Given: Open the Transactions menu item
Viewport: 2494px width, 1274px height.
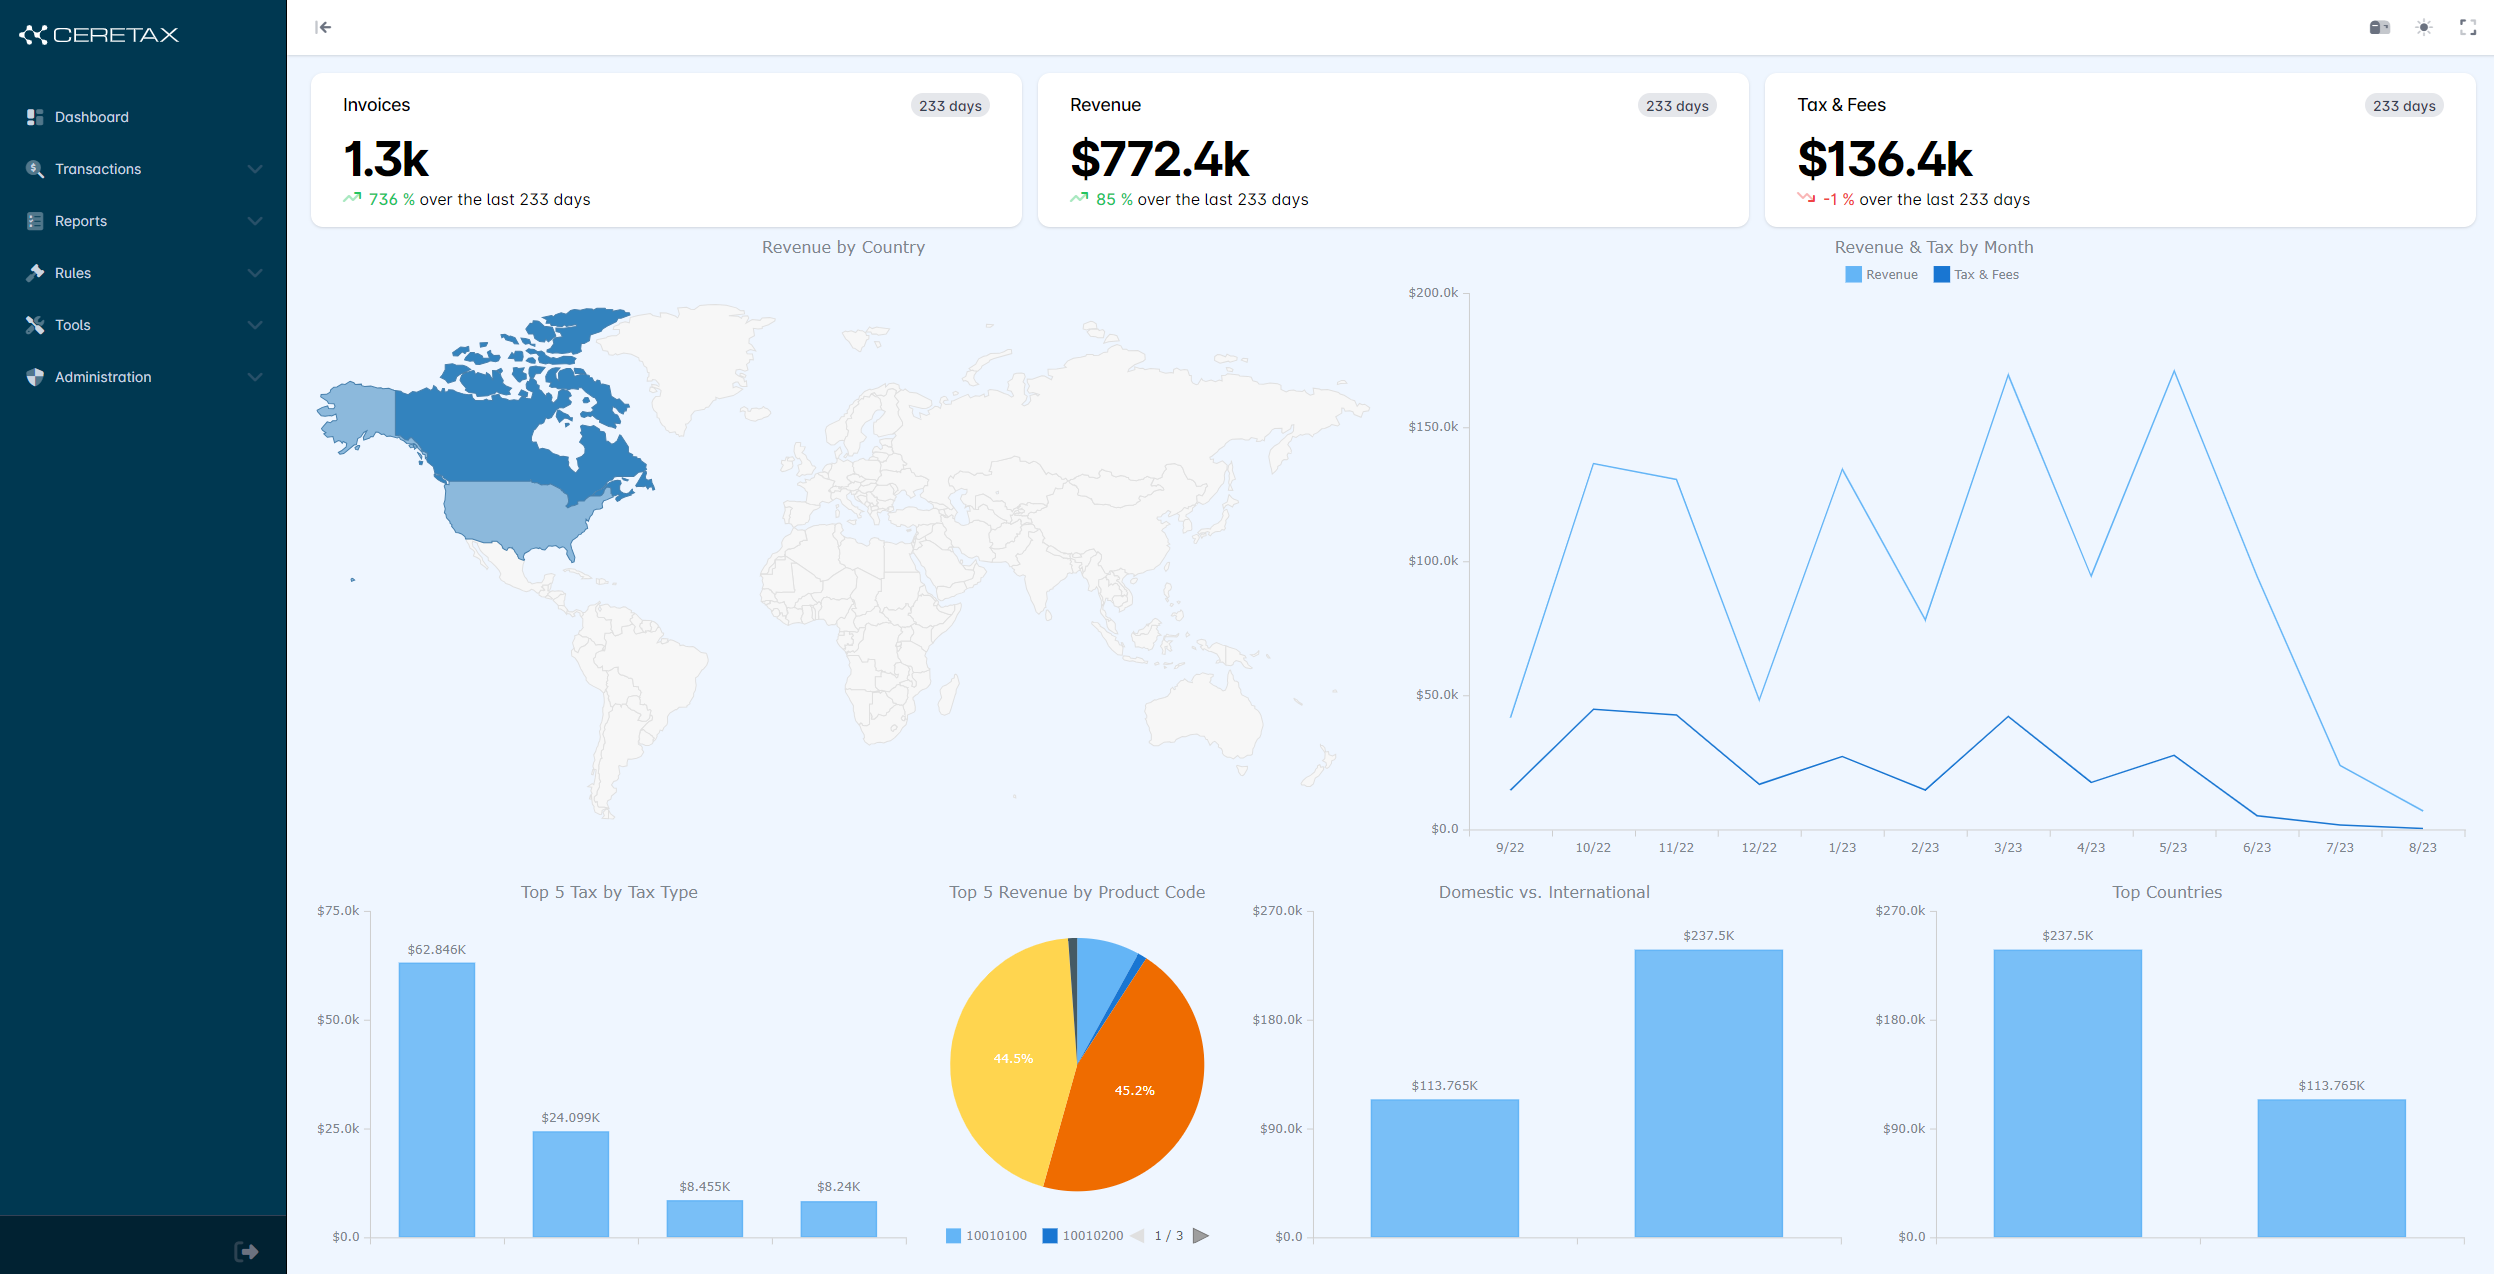Looking at the screenshot, I should [143, 169].
